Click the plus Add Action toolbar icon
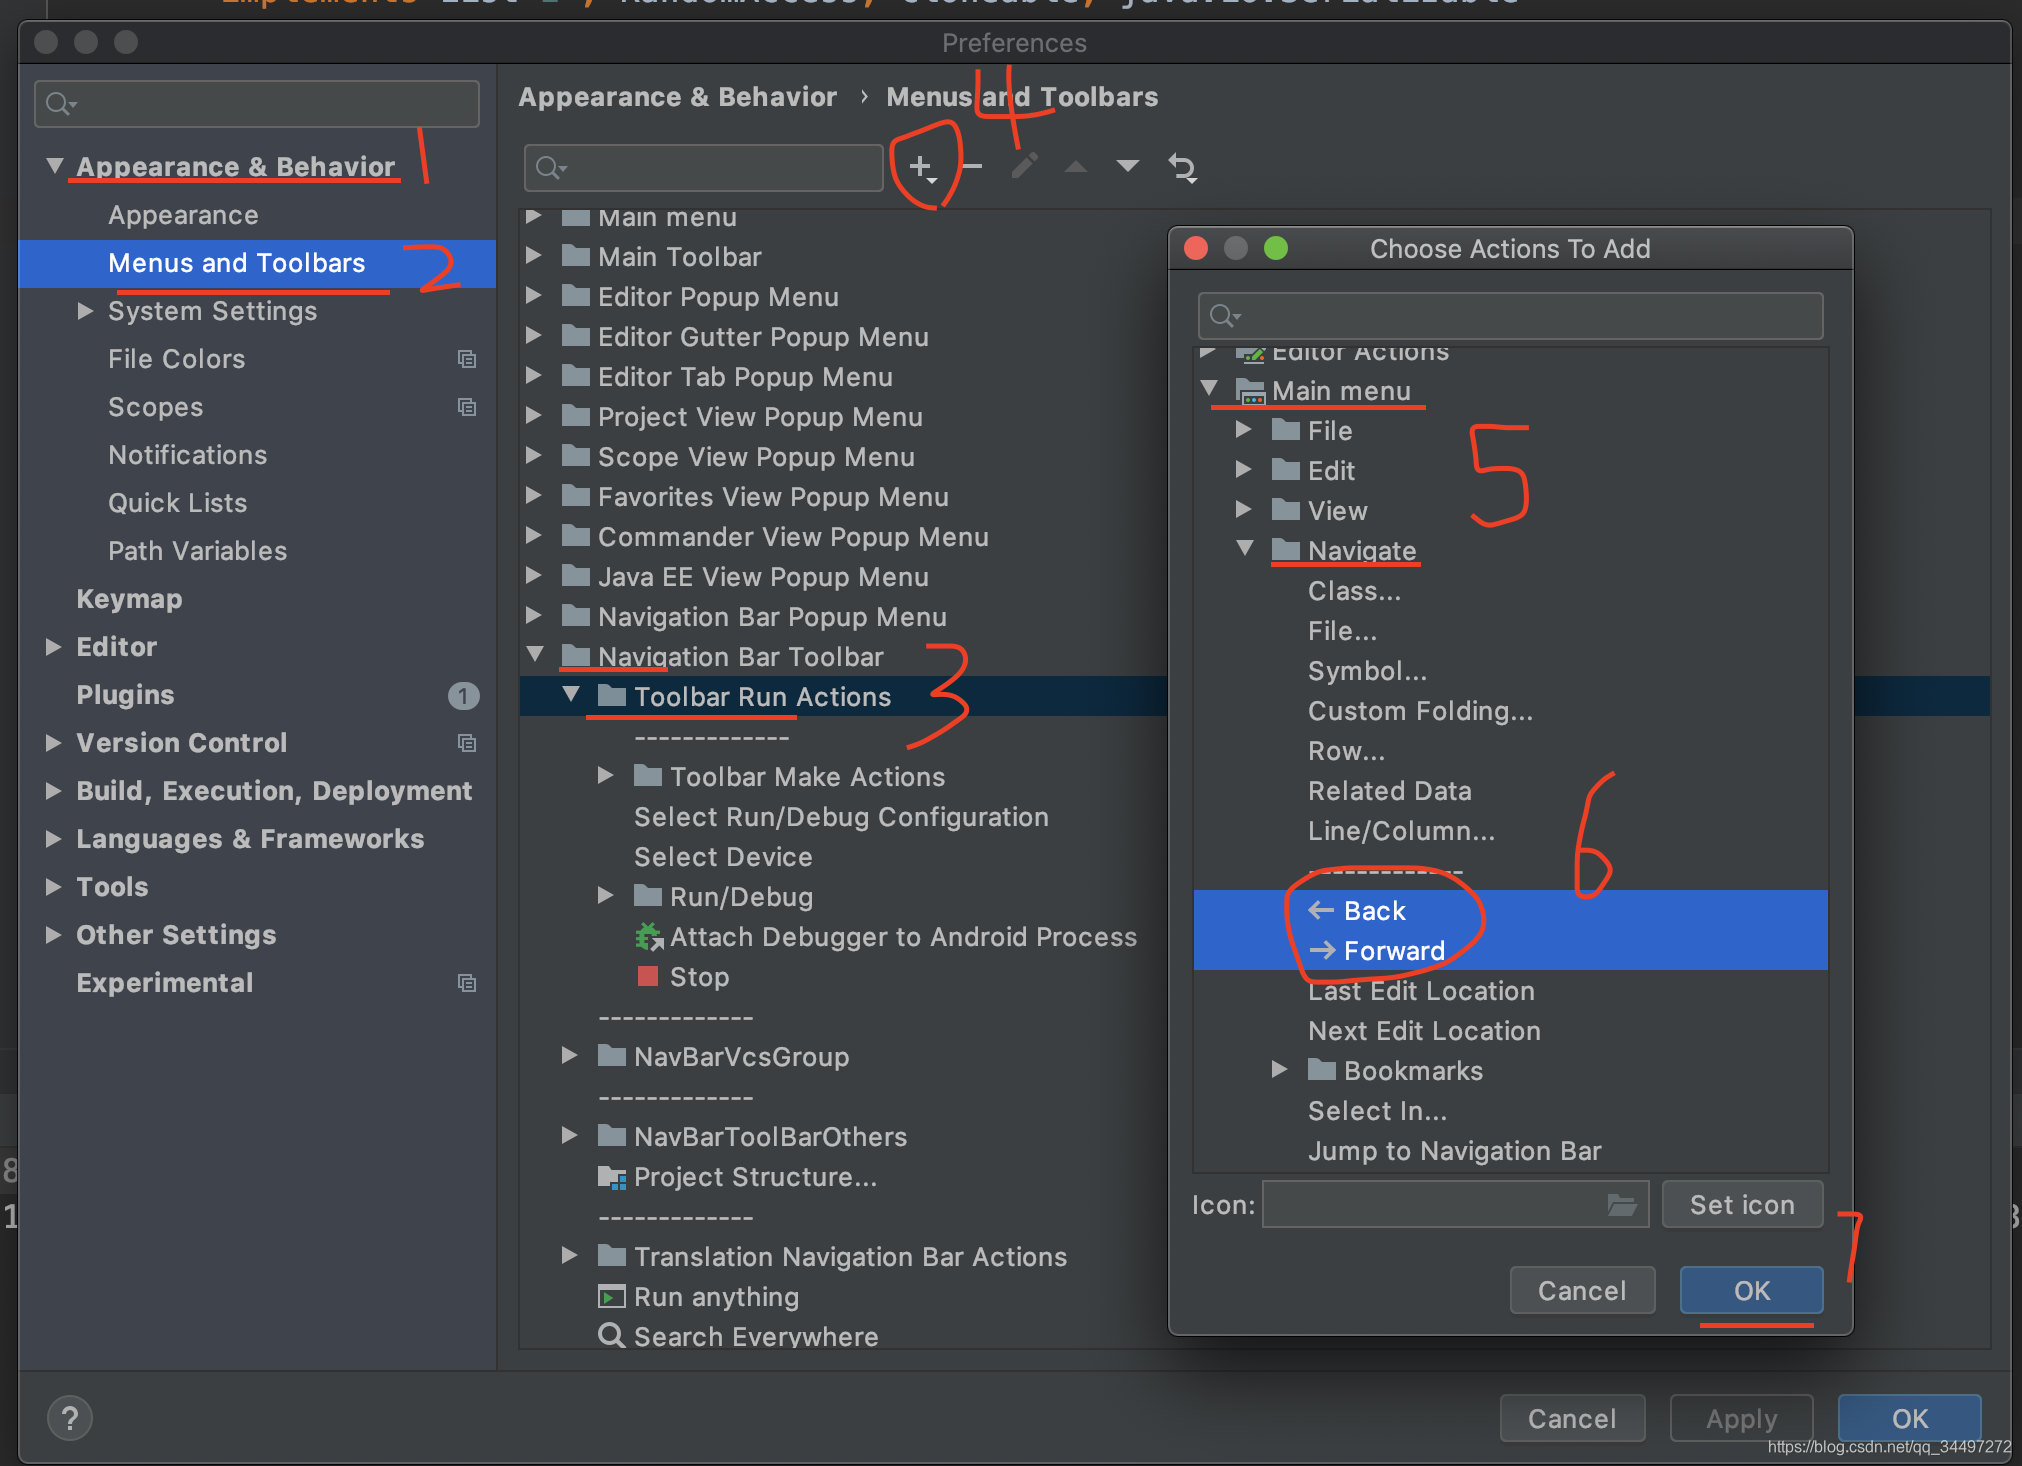 coord(921,167)
